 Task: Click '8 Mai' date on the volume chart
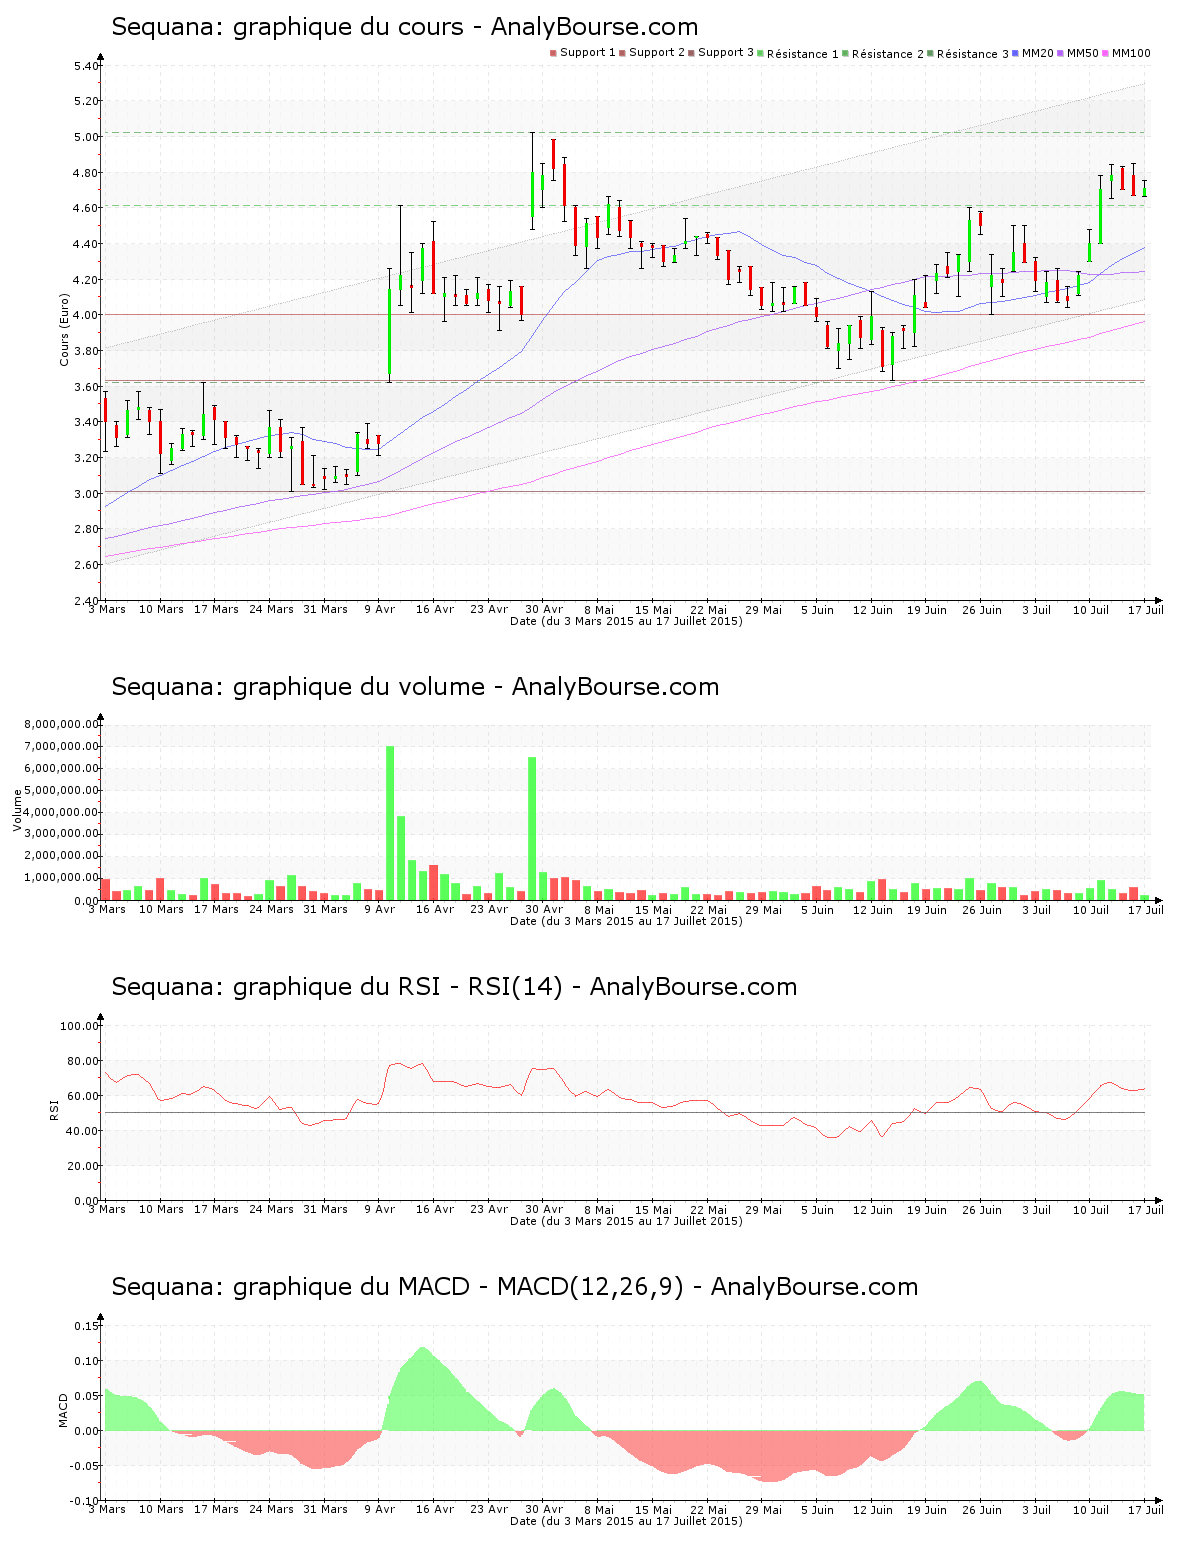(599, 909)
